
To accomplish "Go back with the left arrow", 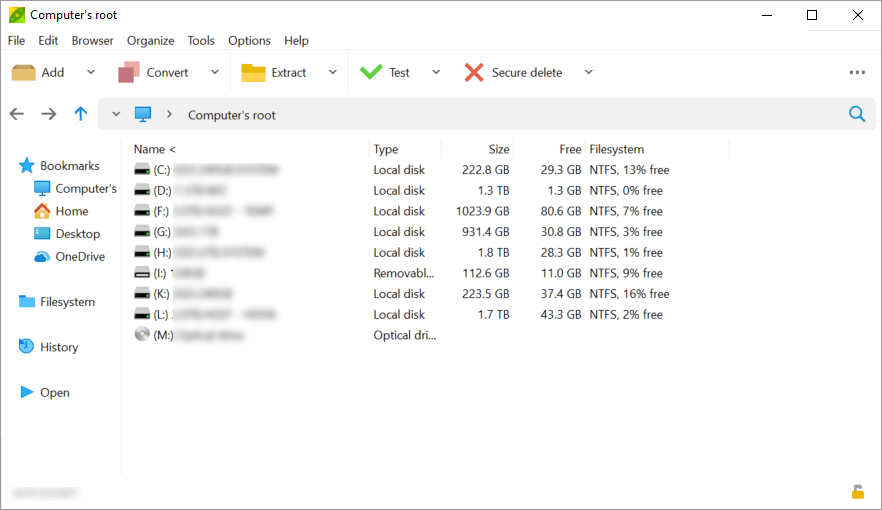I will [x=17, y=114].
